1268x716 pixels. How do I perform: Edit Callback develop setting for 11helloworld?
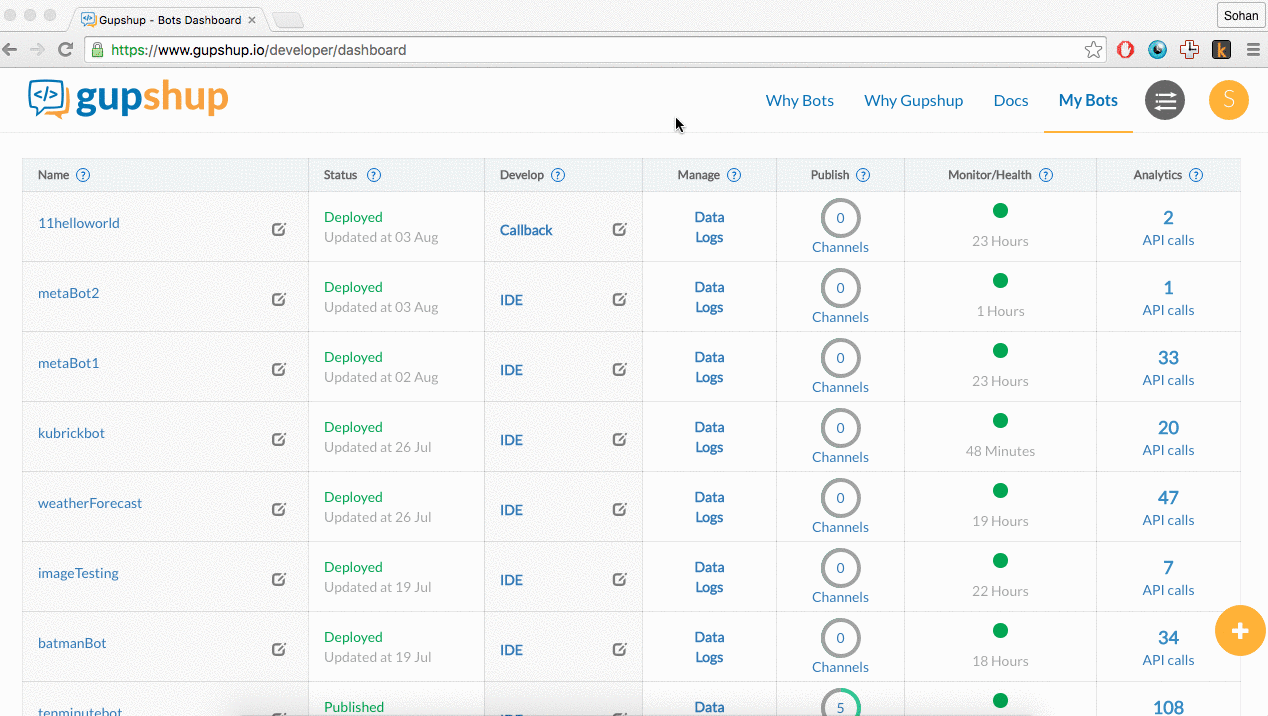(x=620, y=229)
